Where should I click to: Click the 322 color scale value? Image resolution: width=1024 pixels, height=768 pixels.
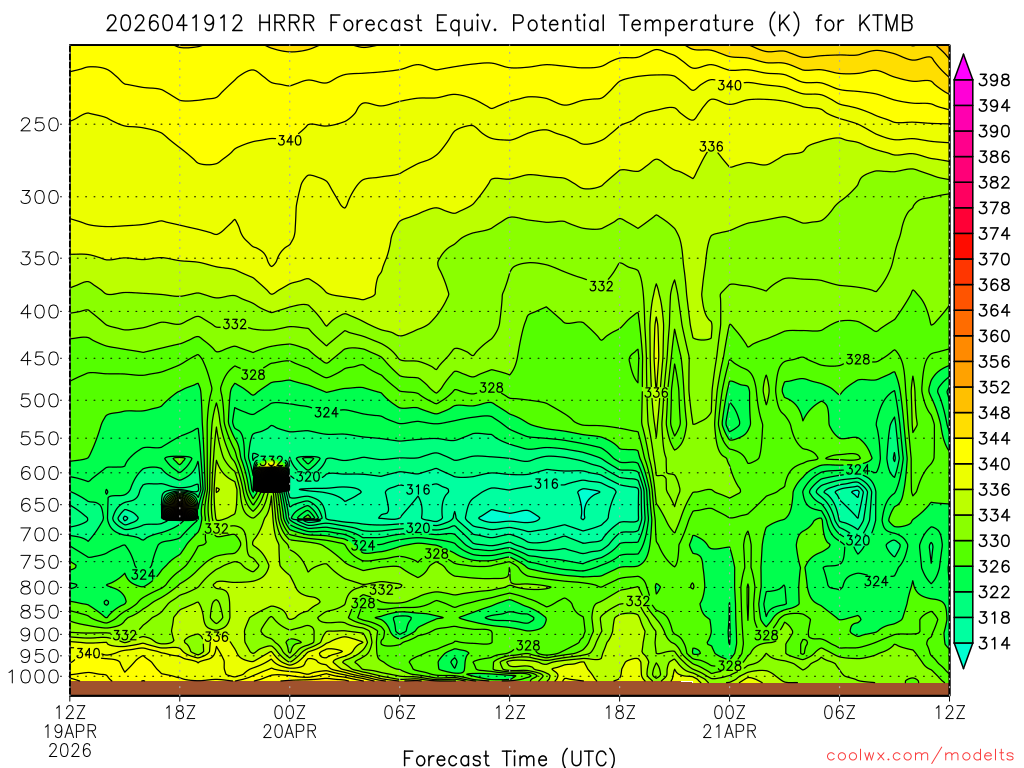point(994,592)
